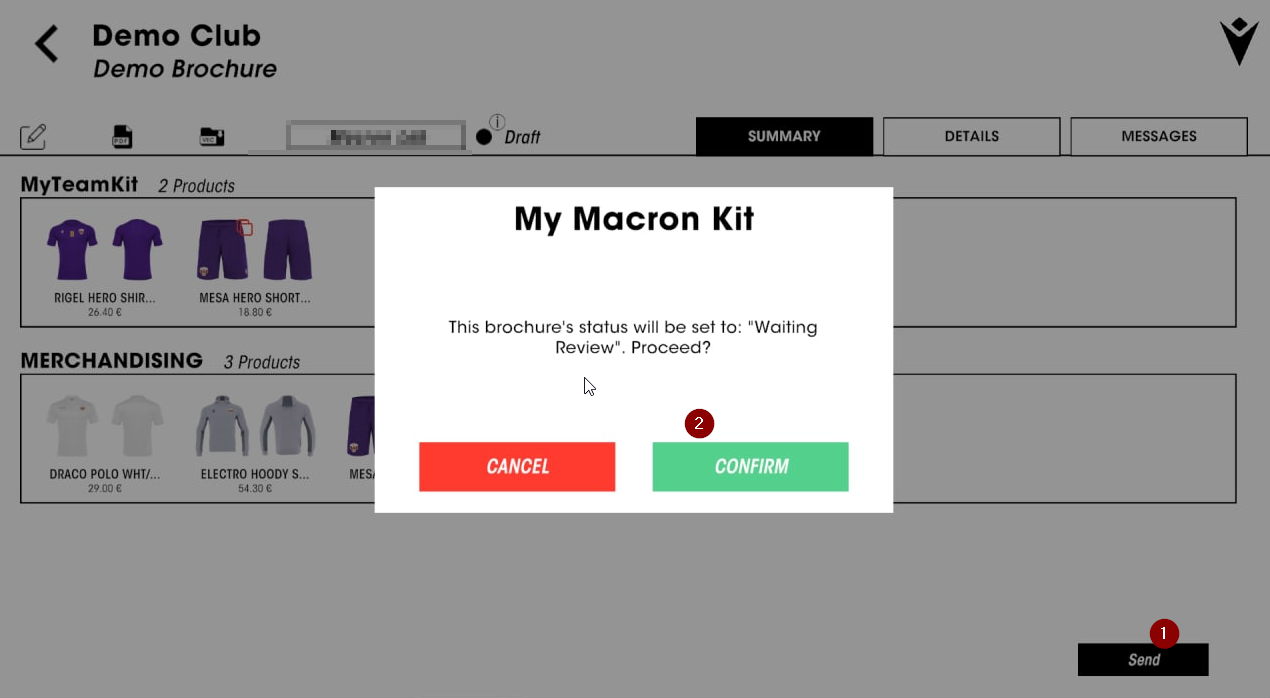
Task: Click the Macron logo icon
Action: pyautogui.click(x=1238, y=41)
